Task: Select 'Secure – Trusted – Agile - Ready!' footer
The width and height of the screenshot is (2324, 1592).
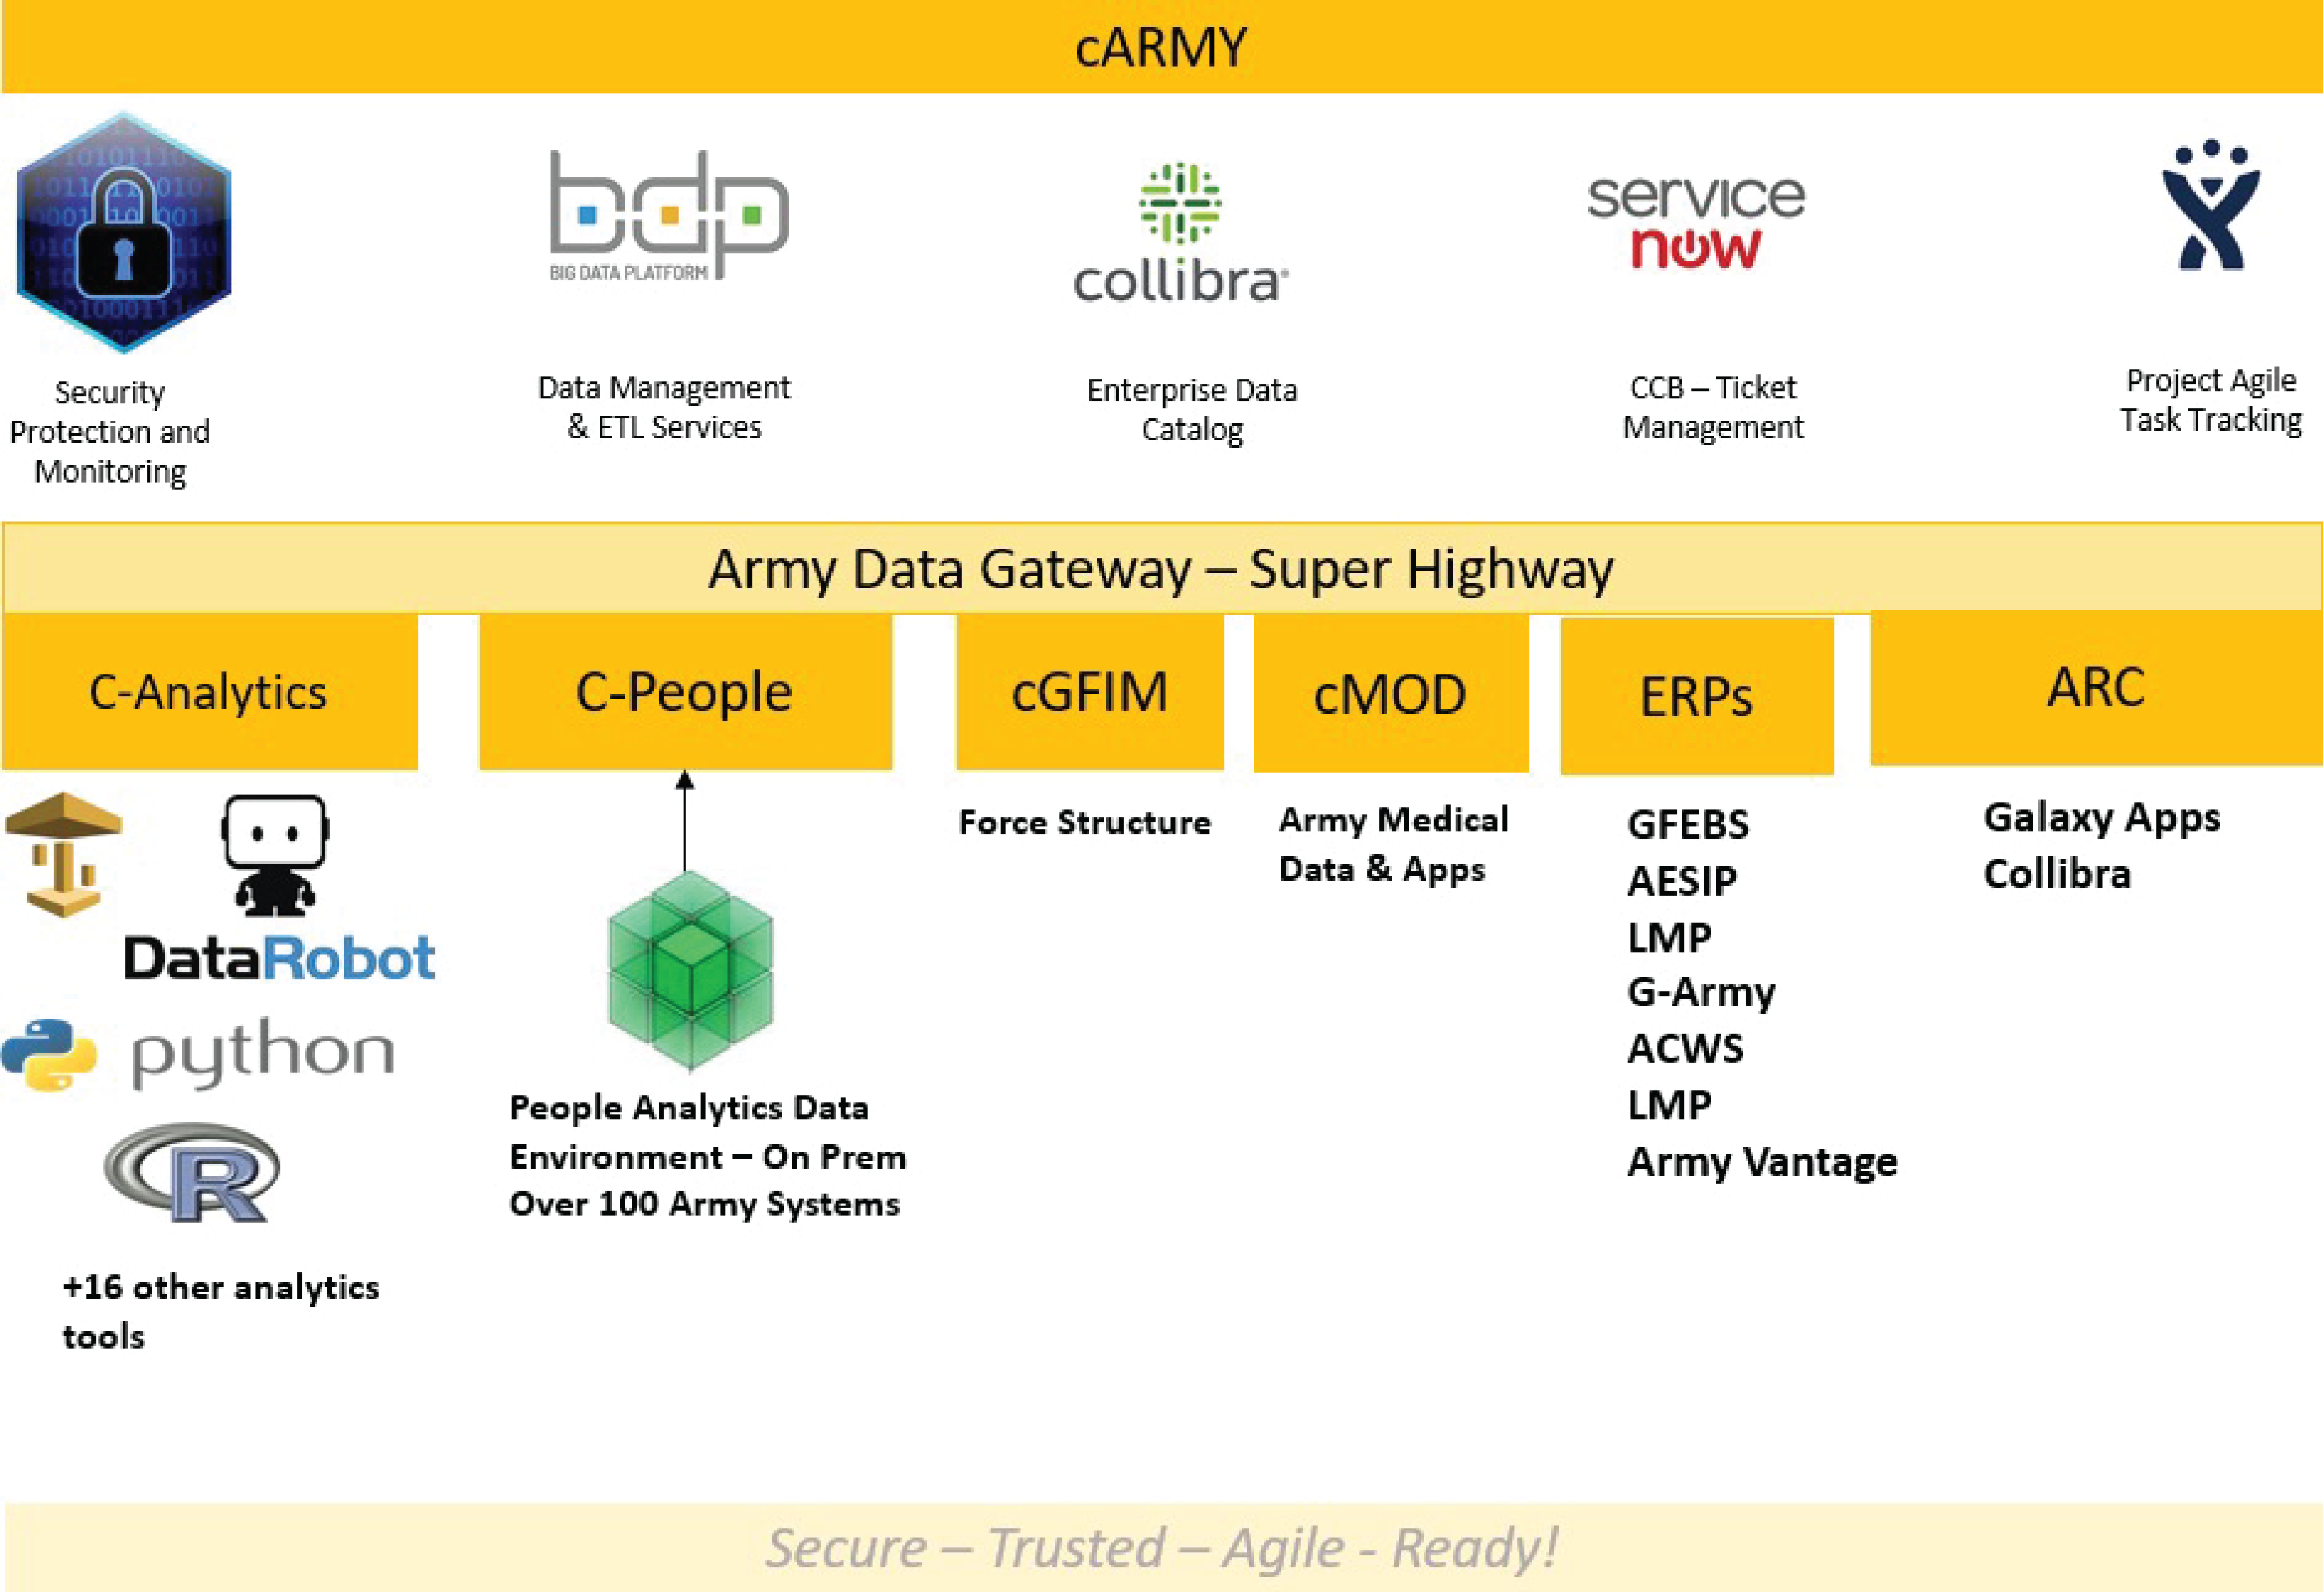Action: pyautogui.click(x=1161, y=1548)
